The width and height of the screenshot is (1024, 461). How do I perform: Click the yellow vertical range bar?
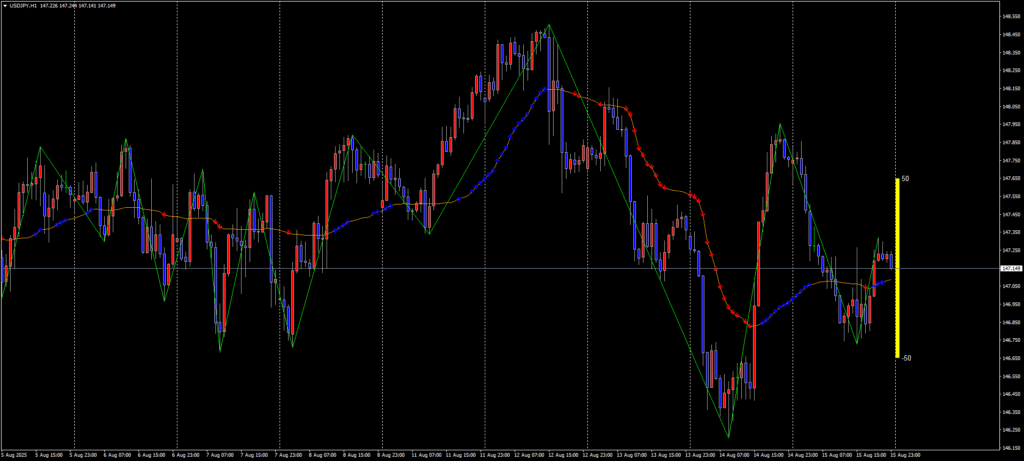tap(897, 268)
